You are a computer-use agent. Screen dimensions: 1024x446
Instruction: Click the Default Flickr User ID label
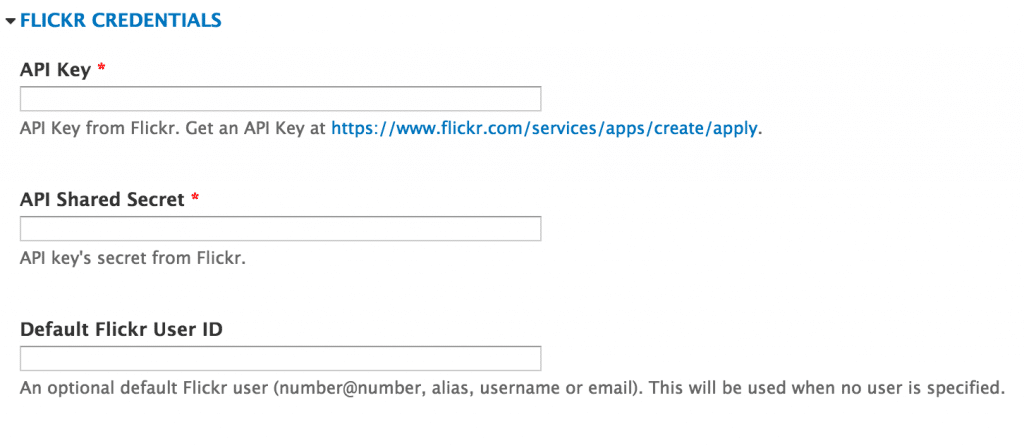pyautogui.click(x=121, y=330)
